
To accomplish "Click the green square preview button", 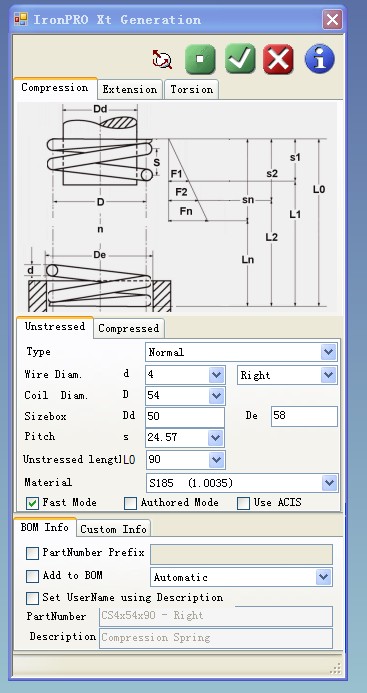I will pyautogui.click(x=200, y=59).
